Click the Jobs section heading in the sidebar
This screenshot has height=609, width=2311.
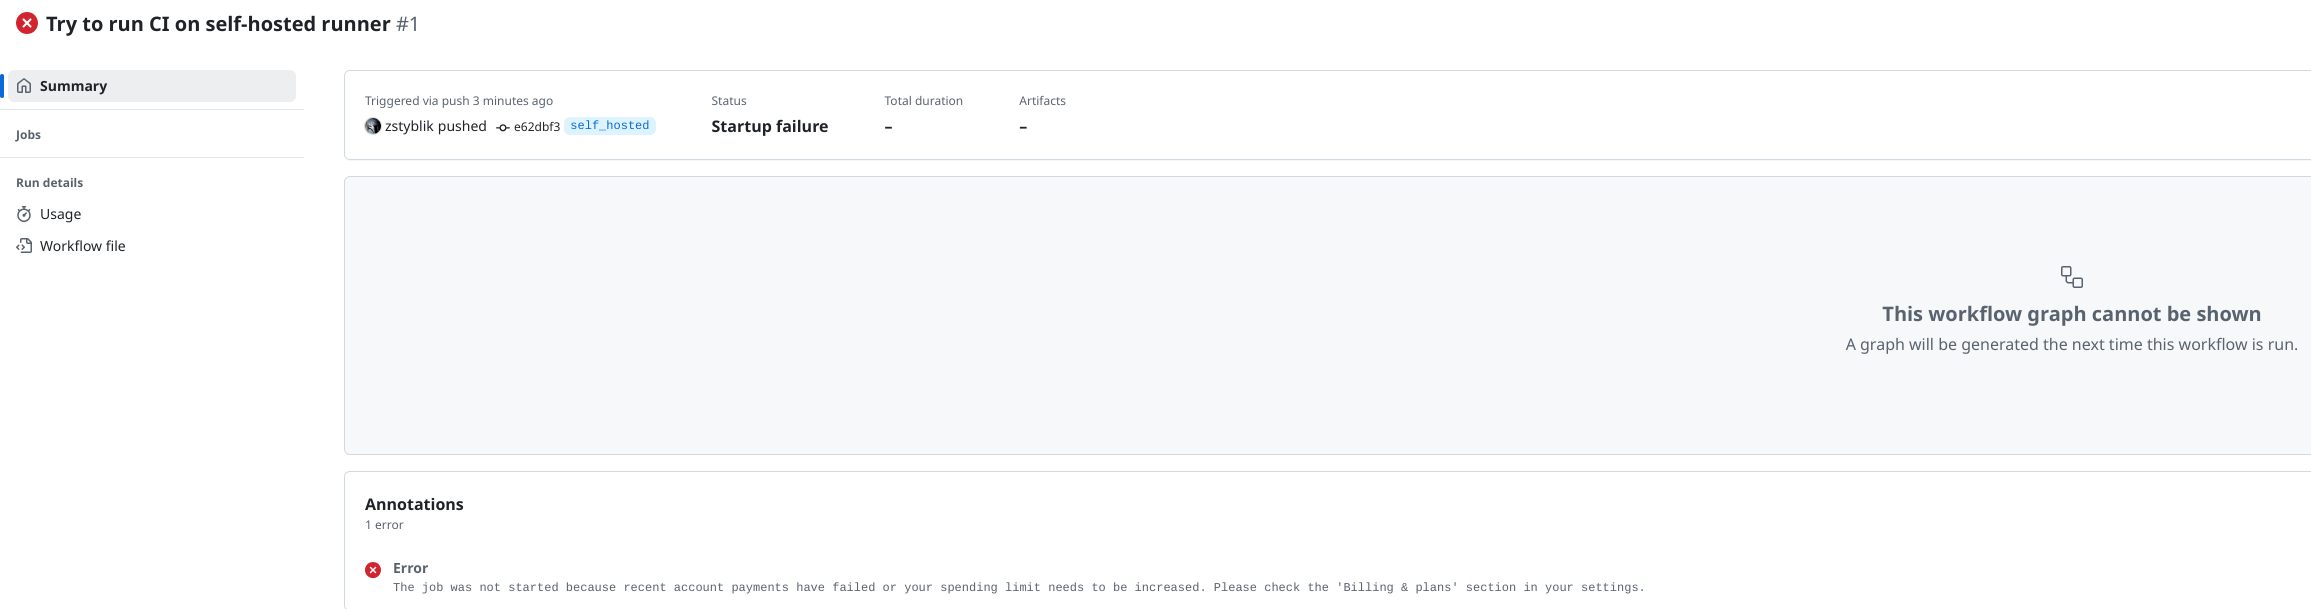click(x=28, y=135)
